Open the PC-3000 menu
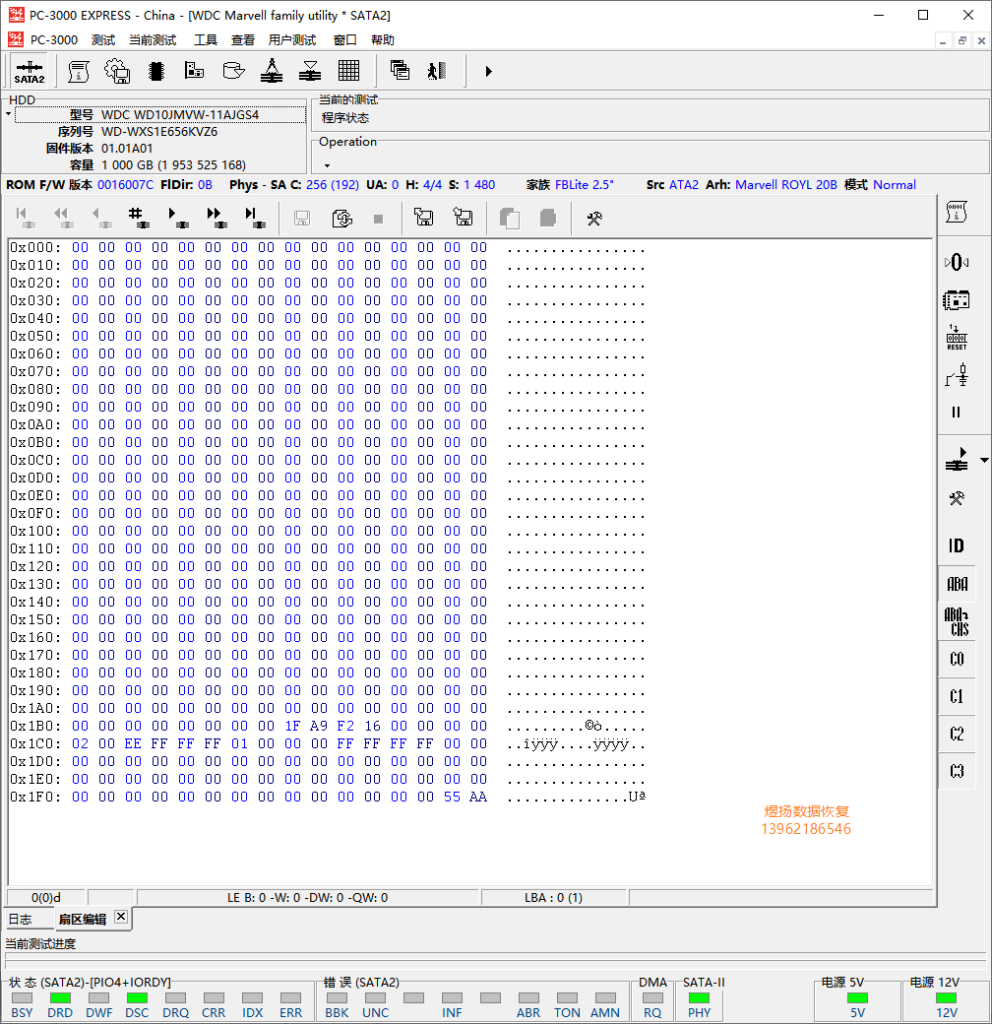Screen dimensions: 992x1024 [x=54, y=40]
